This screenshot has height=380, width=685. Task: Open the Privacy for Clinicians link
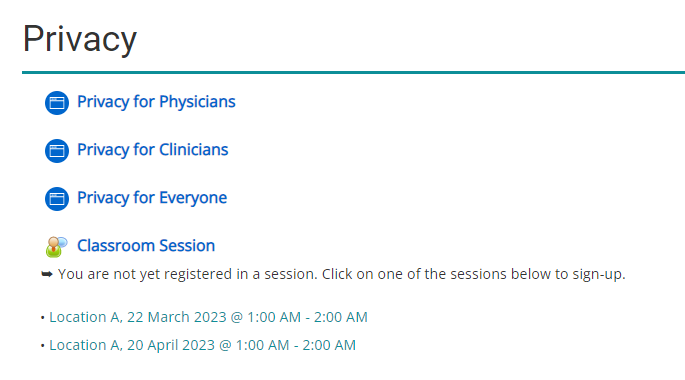pos(152,150)
